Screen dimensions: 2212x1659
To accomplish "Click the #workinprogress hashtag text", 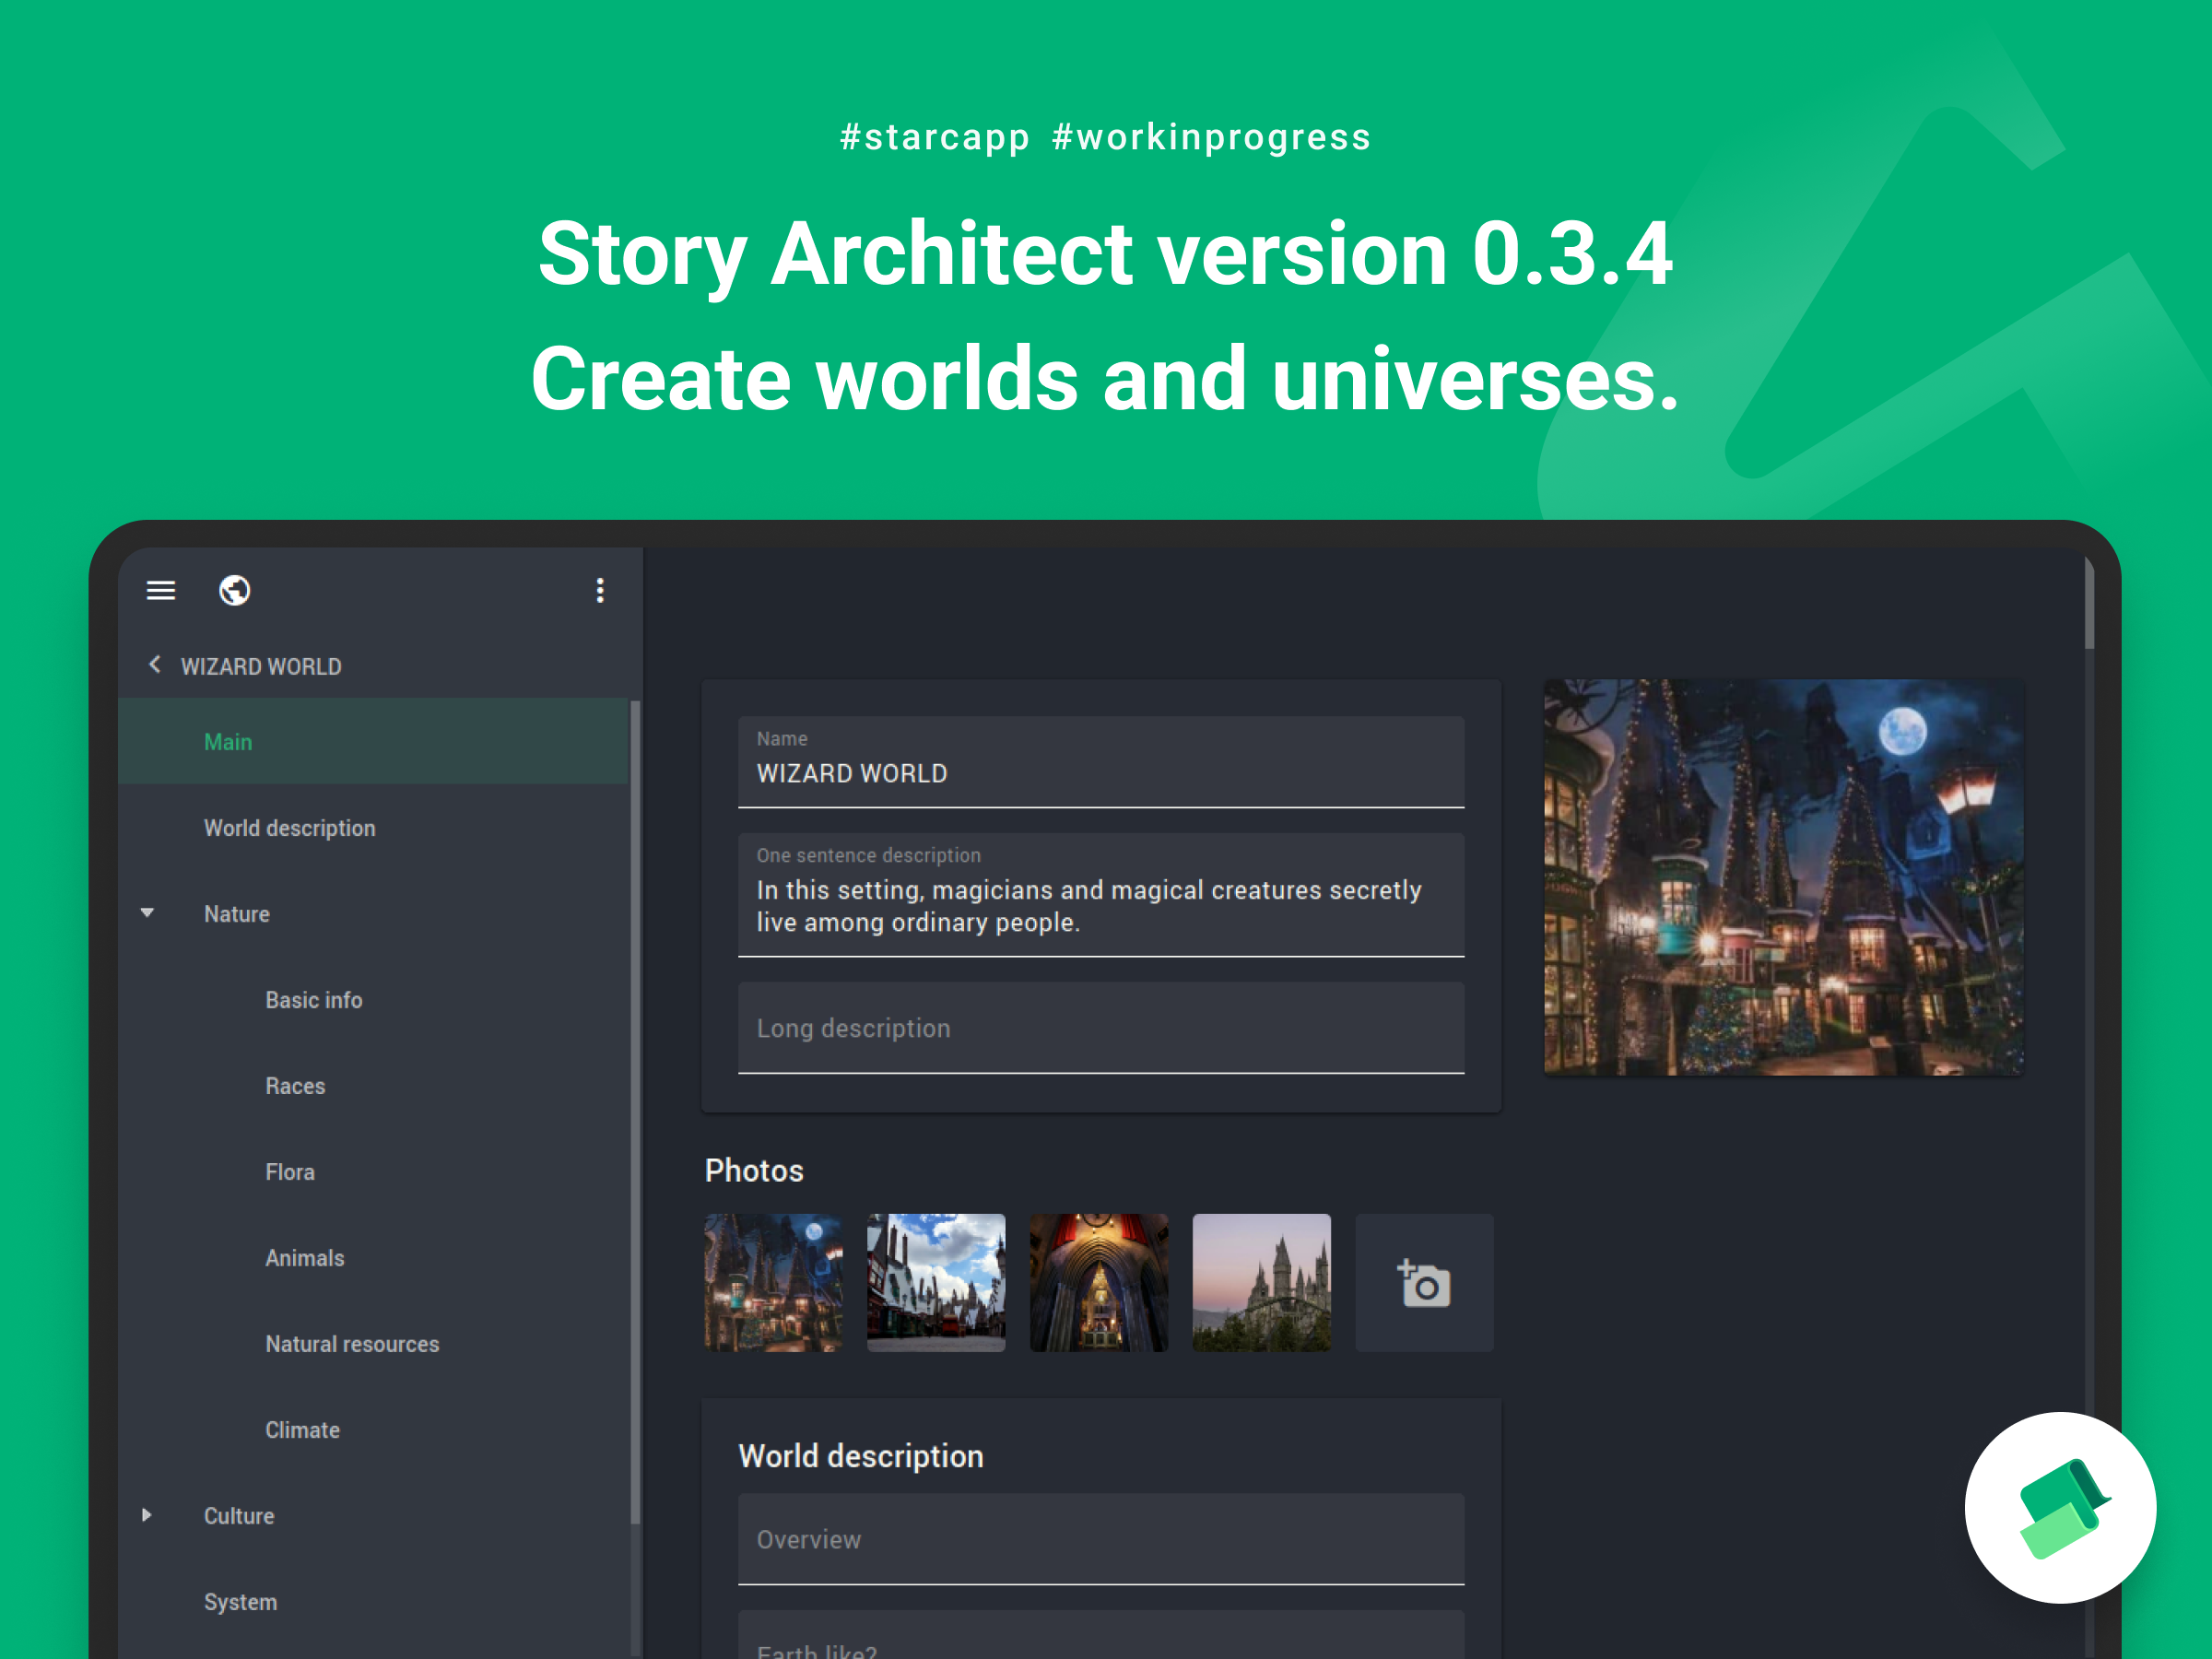I will 1212,137.
